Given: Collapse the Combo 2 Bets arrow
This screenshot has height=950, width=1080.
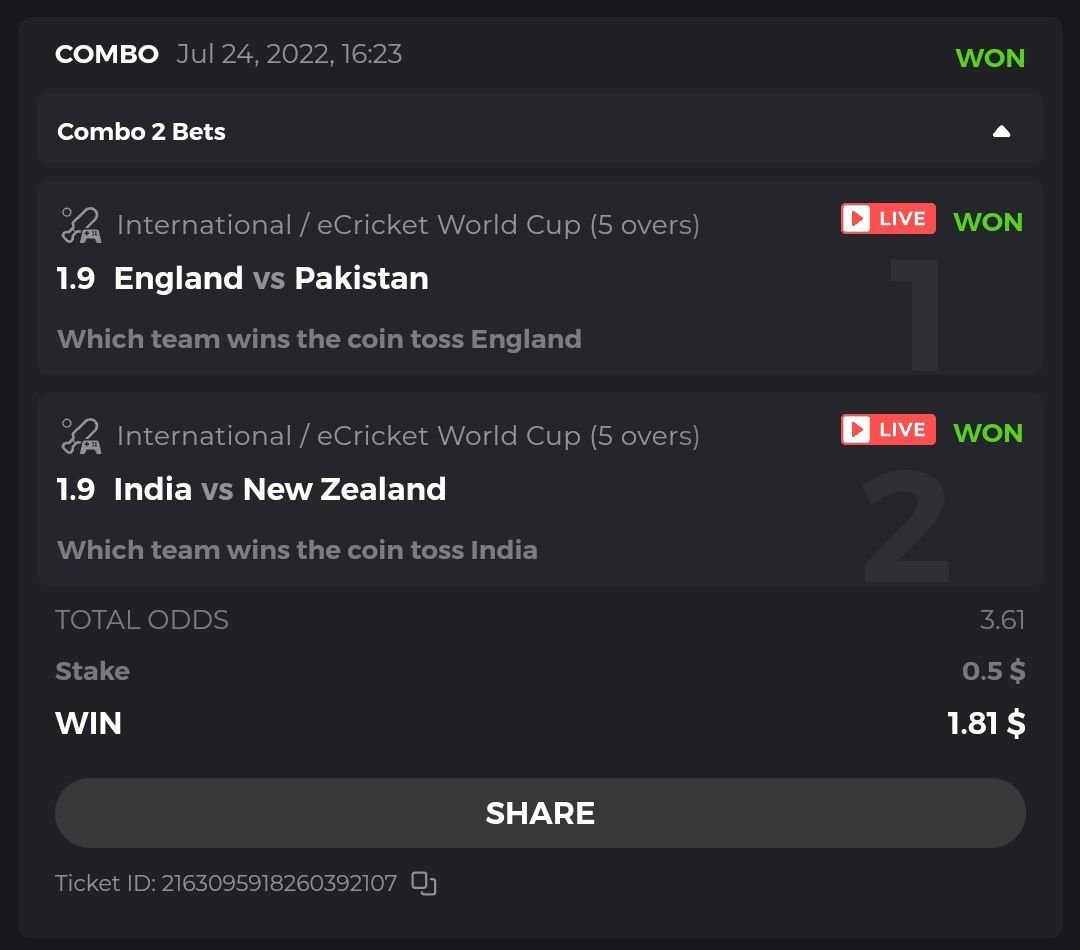Looking at the screenshot, I should coord(1001,132).
